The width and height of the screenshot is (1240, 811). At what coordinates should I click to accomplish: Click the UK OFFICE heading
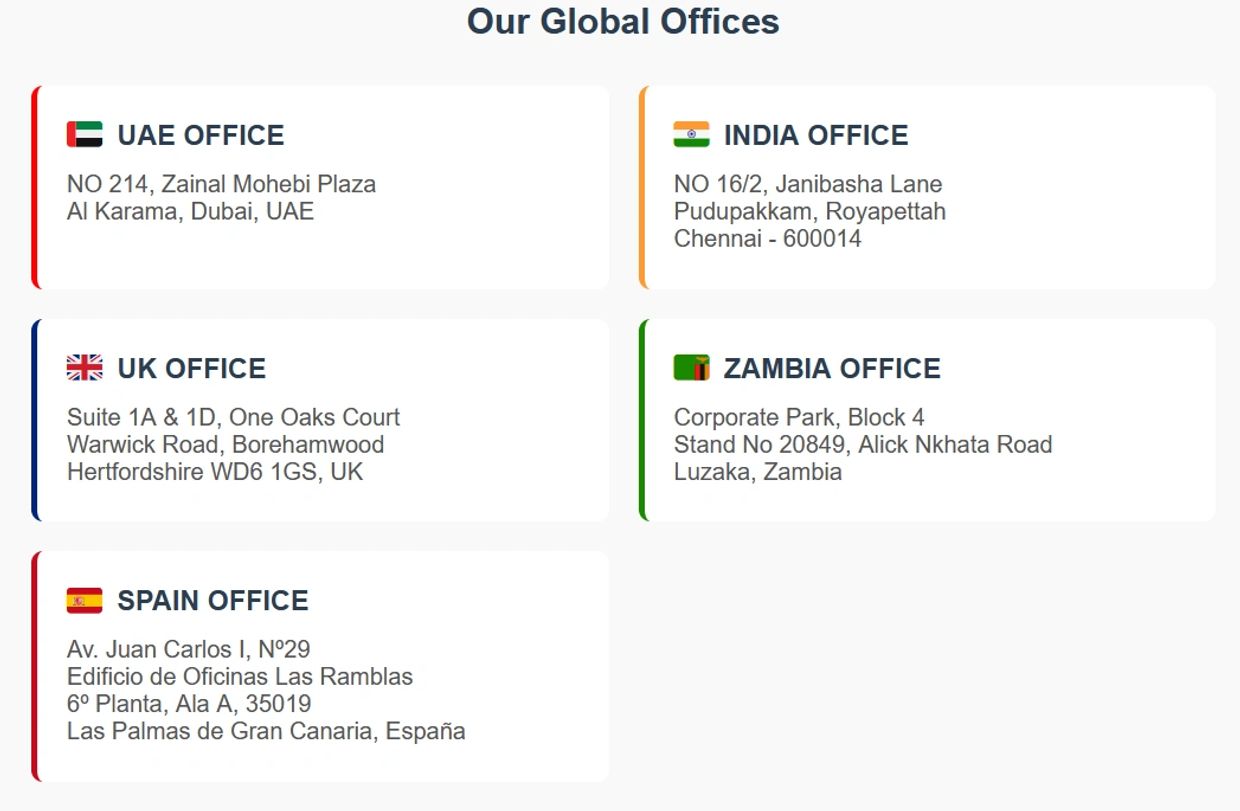click(191, 368)
